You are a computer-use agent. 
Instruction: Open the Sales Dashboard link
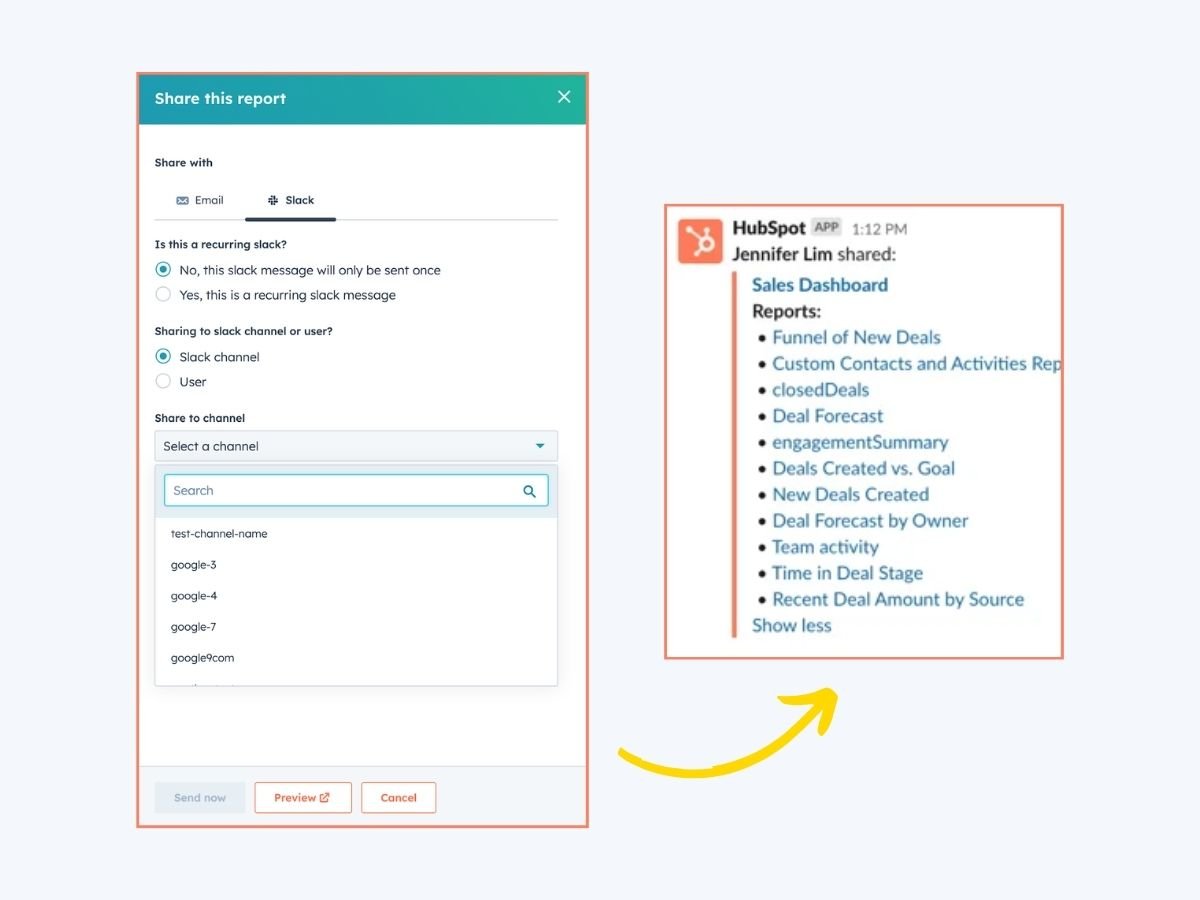[820, 285]
